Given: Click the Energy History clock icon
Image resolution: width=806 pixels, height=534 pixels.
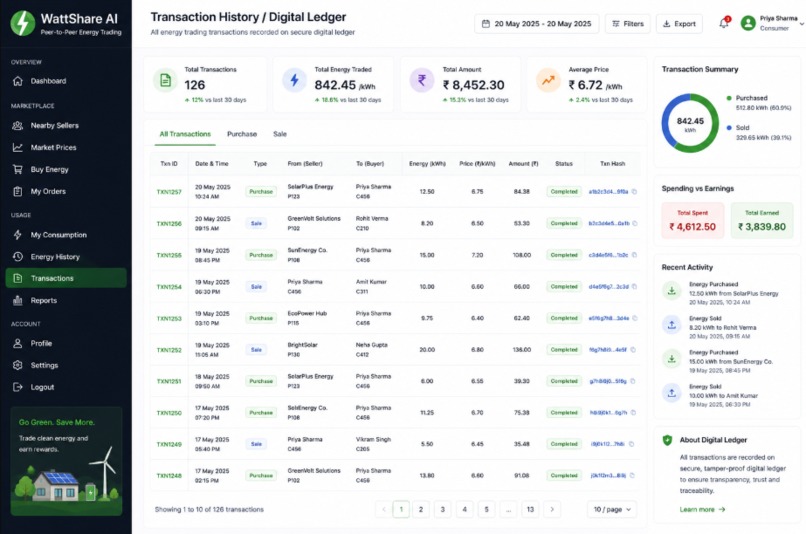Looking at the screenshot, I should tap(17, 256).
